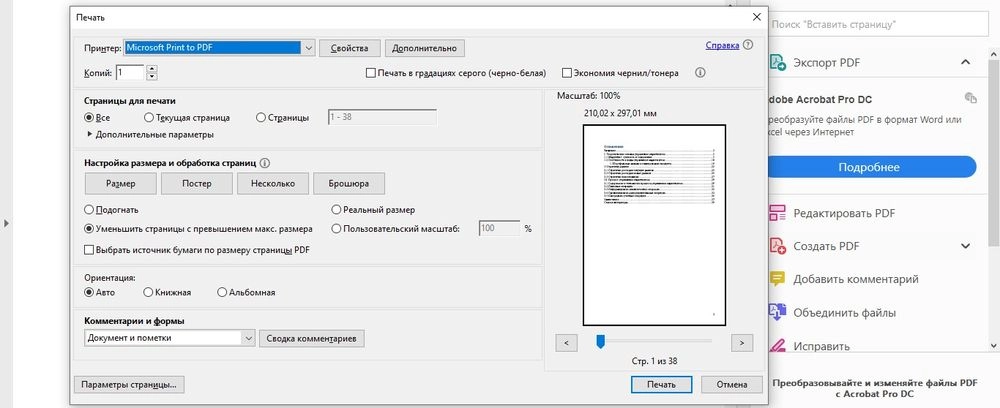This screenshot has width=1000, height=408.
Task: Click the Create PDF icon
Action: pyautogui.click(x=777, y=246)
